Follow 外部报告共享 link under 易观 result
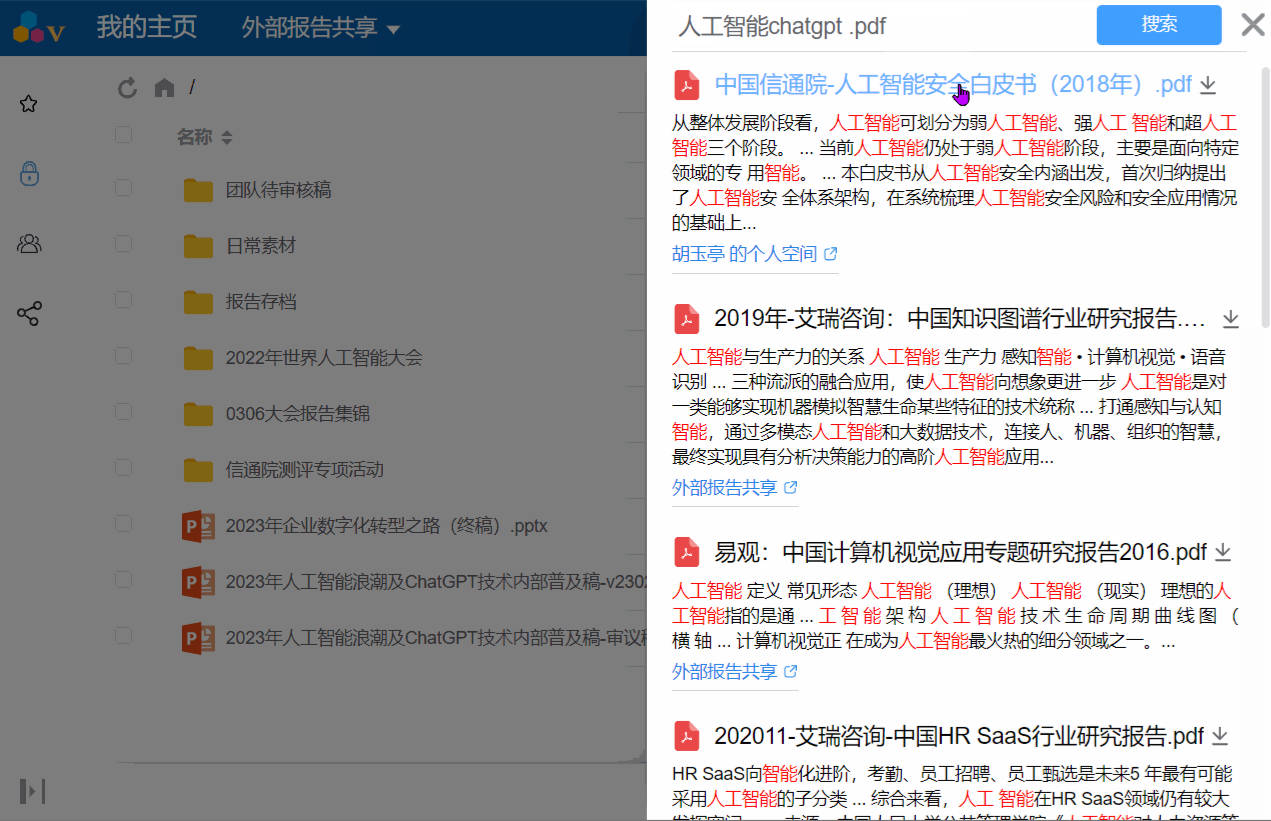The height and width of the screenshot is (821, 1271). (x=724, y=672)
